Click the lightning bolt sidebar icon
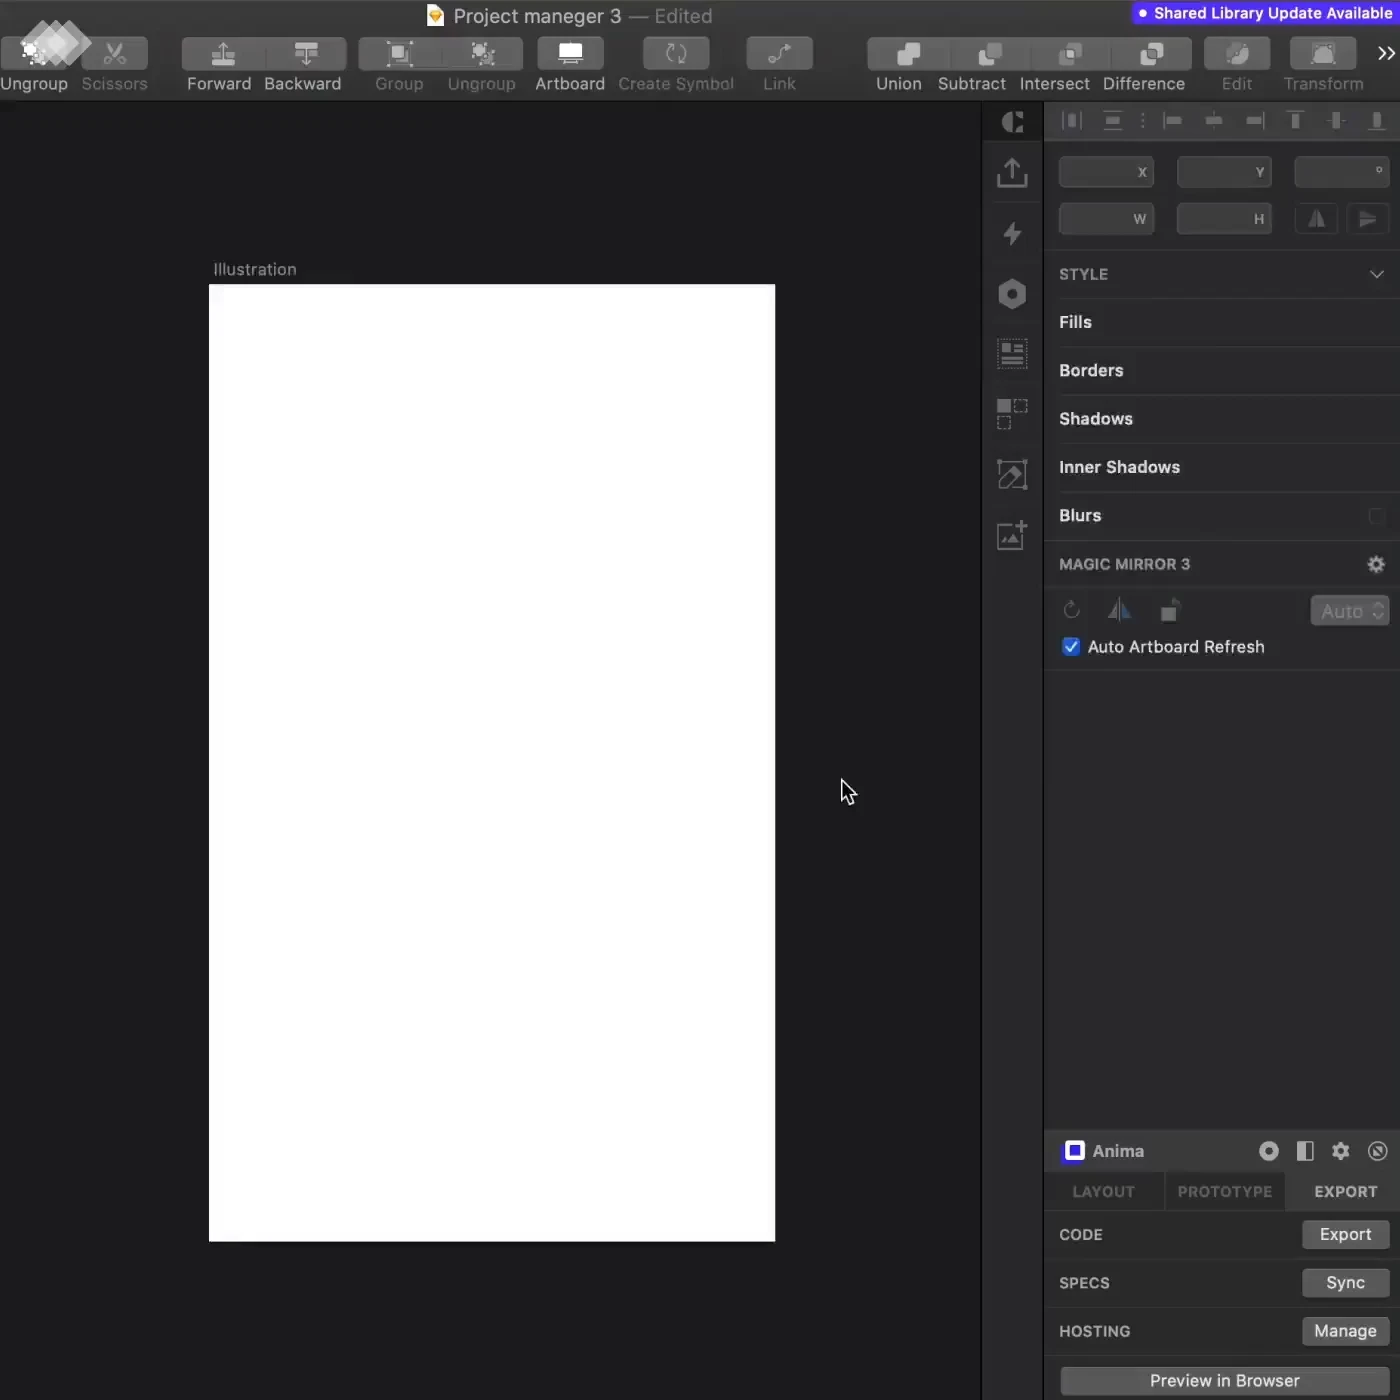Viewport: 1400px width, 1400px height. tap(1012, 234)
